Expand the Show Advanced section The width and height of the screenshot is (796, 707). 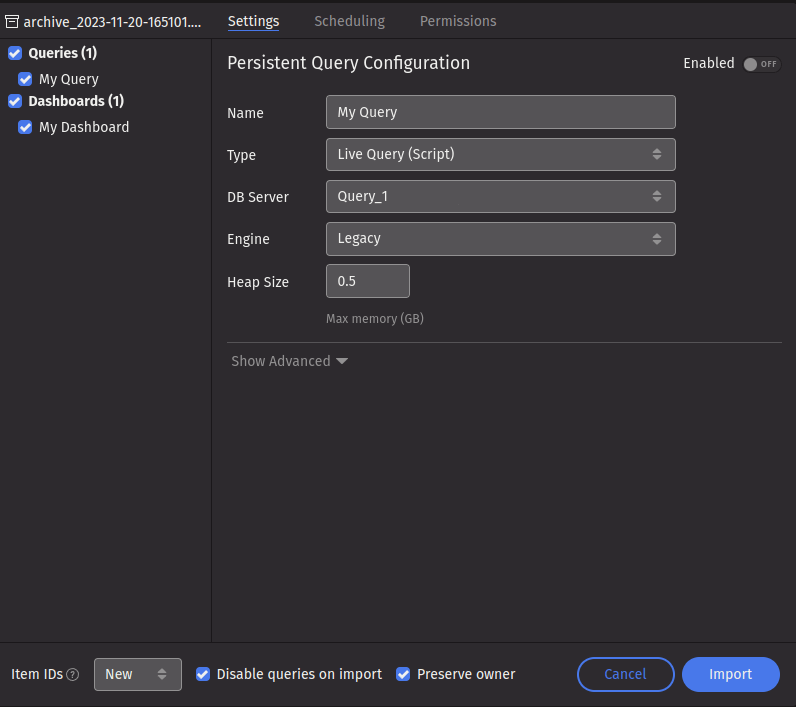coord(289,361)
